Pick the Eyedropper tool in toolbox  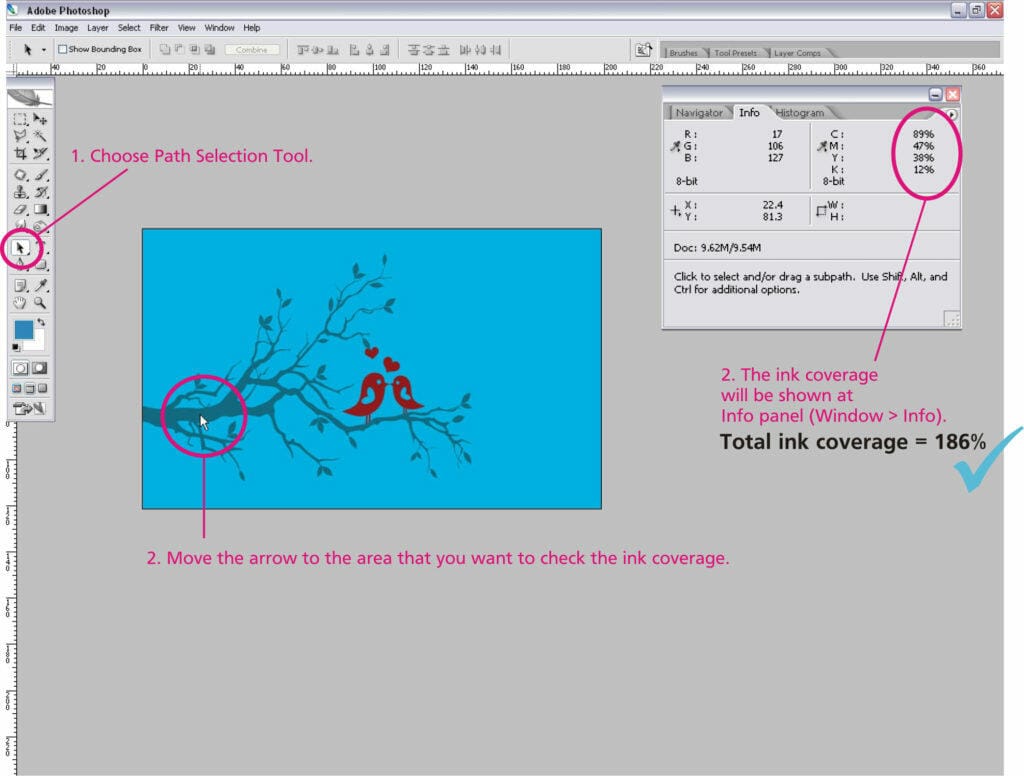[x=40, y=286]
